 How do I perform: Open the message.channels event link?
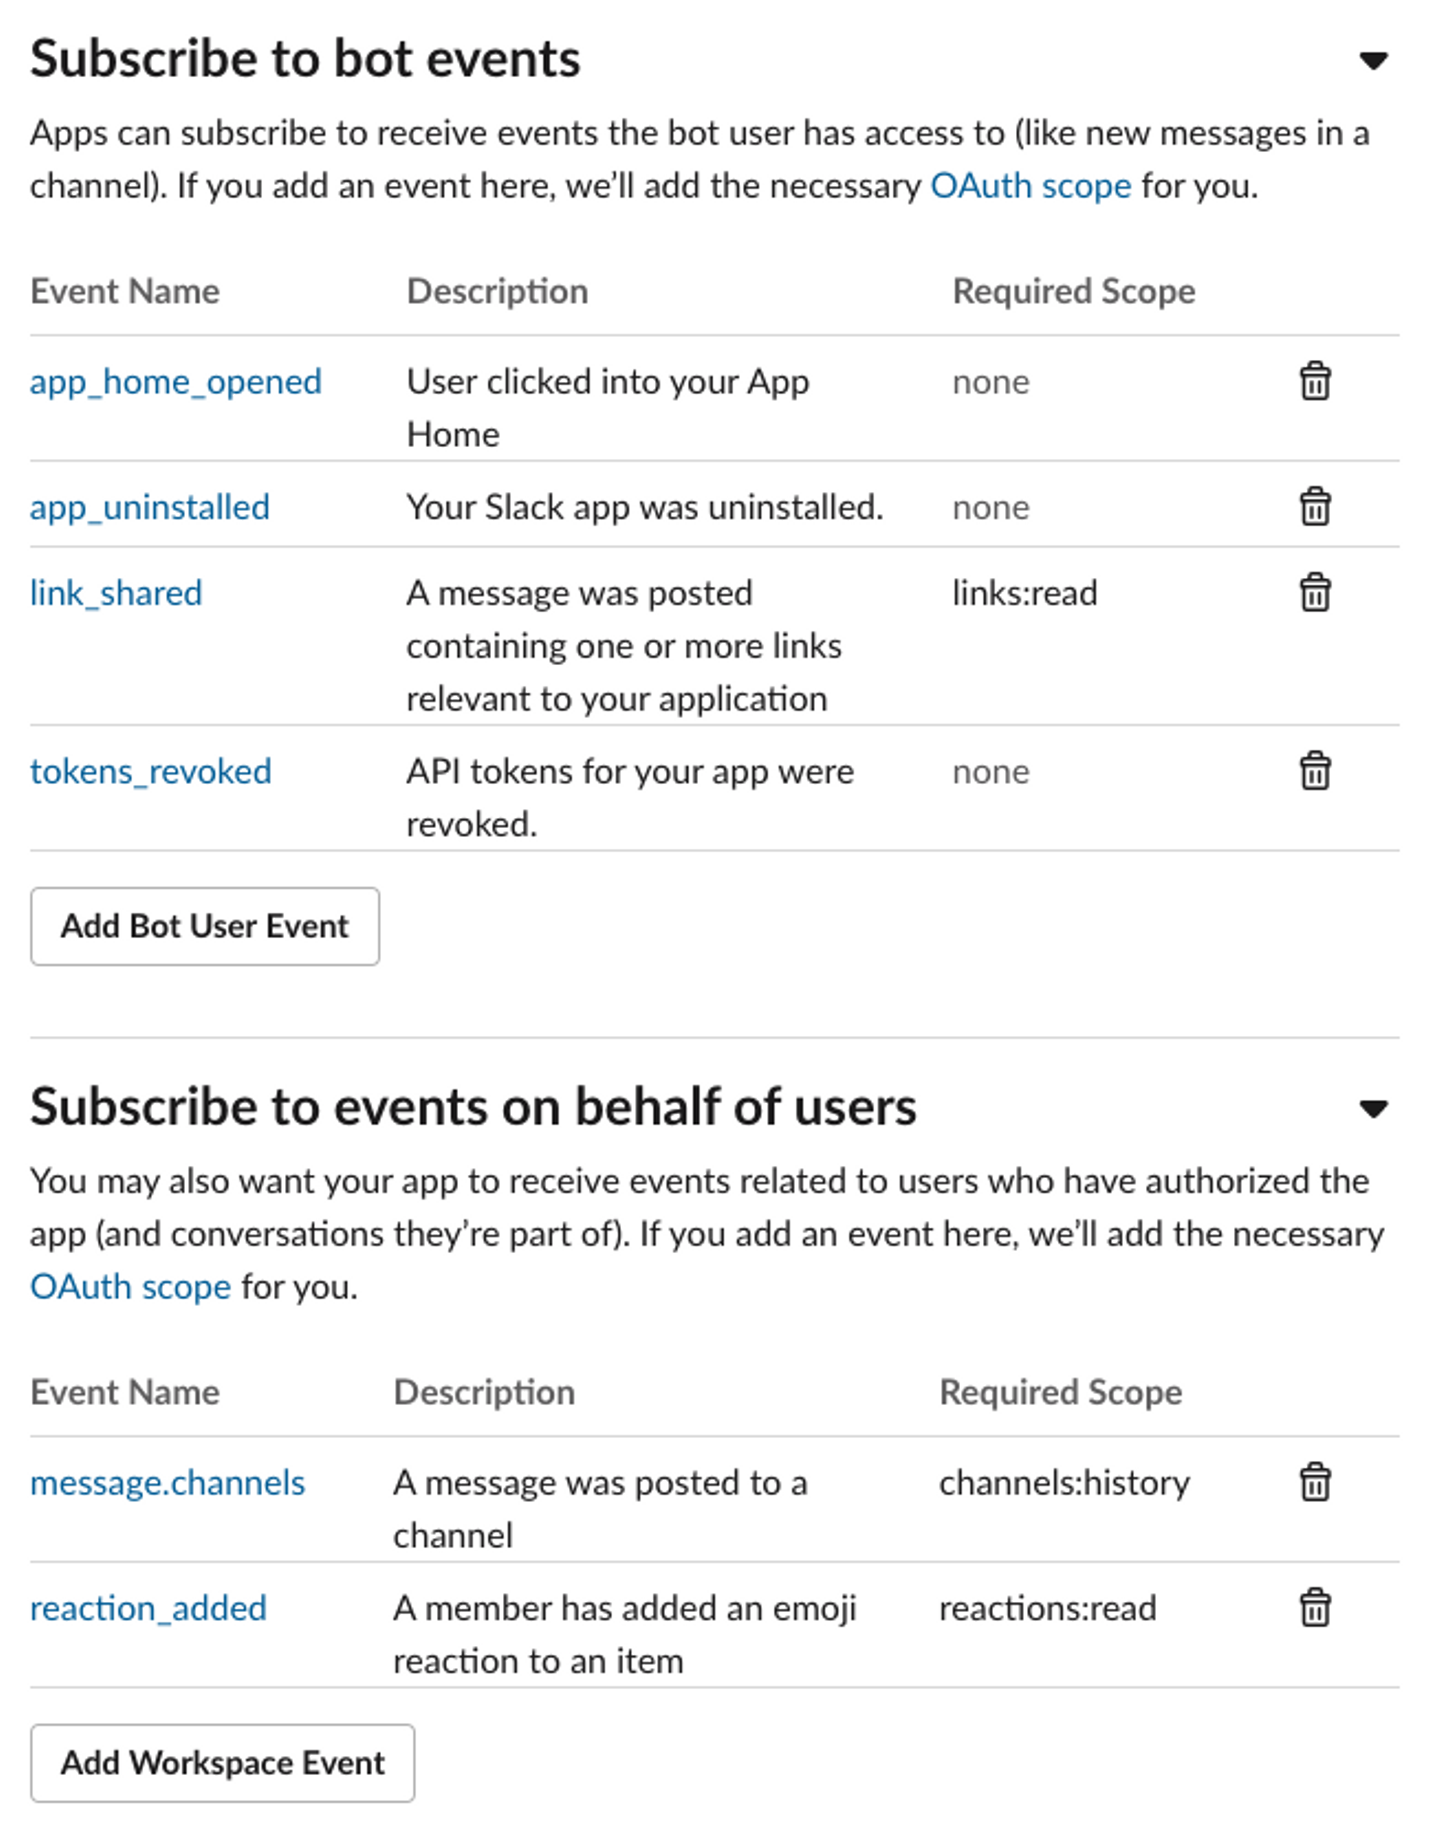[167, 1483]
